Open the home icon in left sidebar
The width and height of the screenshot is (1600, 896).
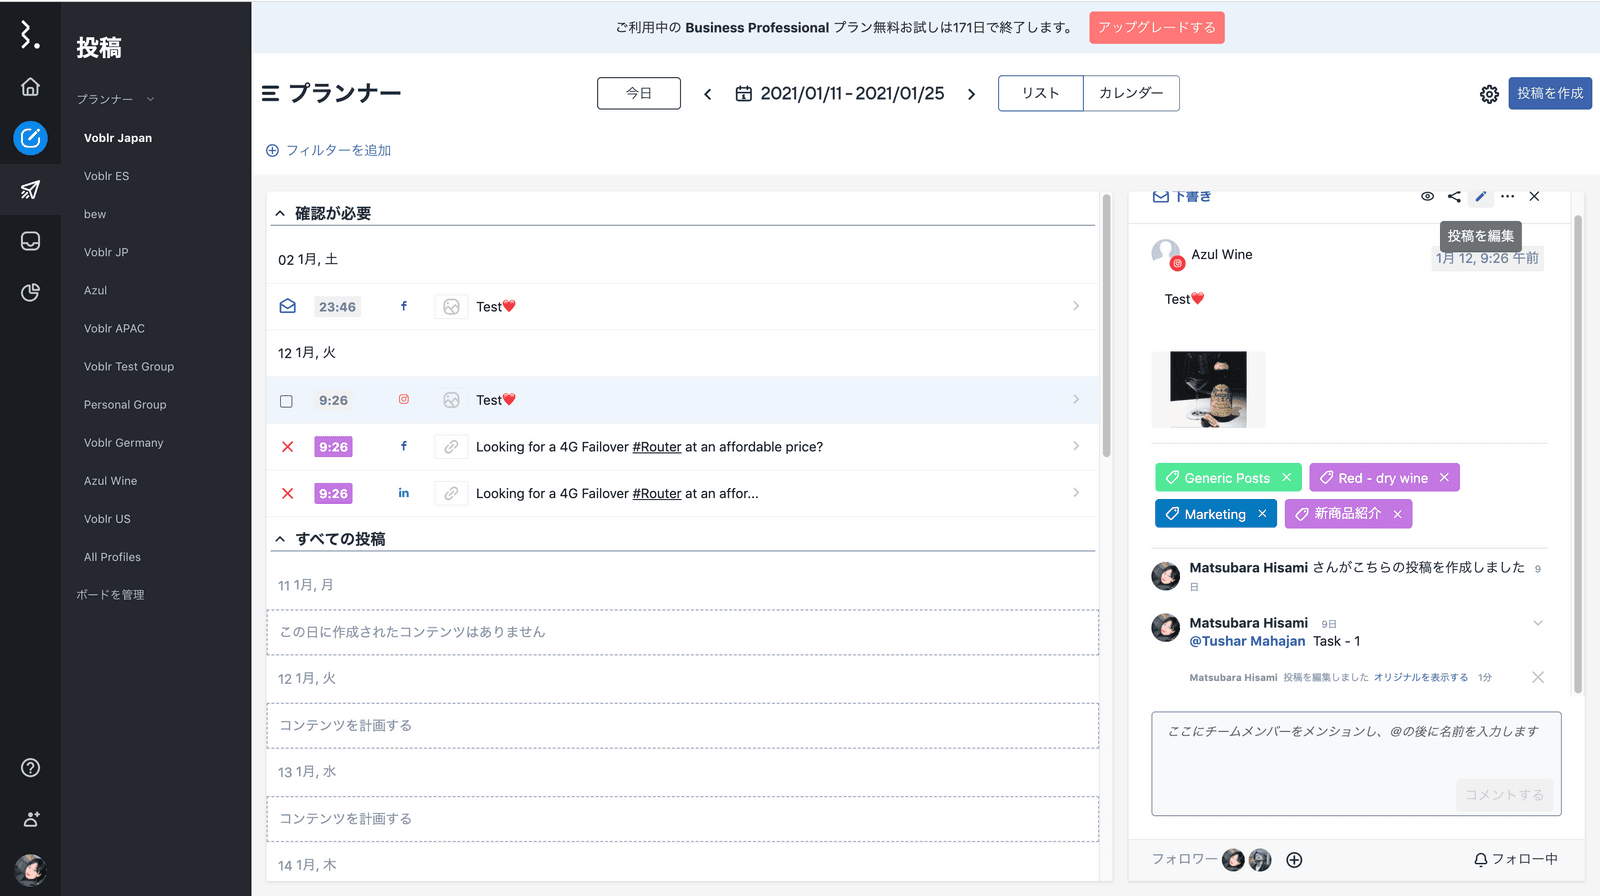click(30, 87)
